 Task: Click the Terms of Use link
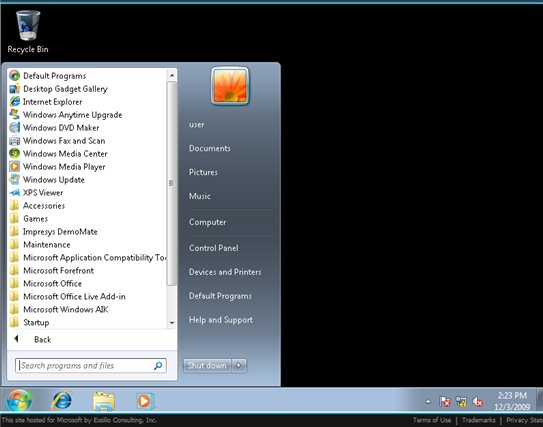(x=432, y=420)
